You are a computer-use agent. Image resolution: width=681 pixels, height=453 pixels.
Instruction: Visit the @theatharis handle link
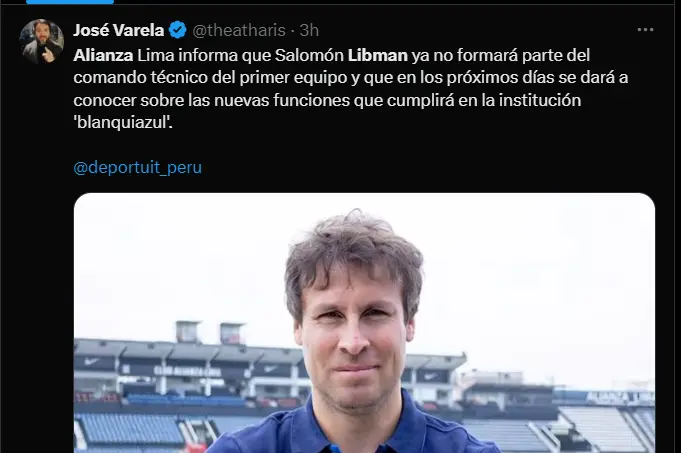coord(239,30)
